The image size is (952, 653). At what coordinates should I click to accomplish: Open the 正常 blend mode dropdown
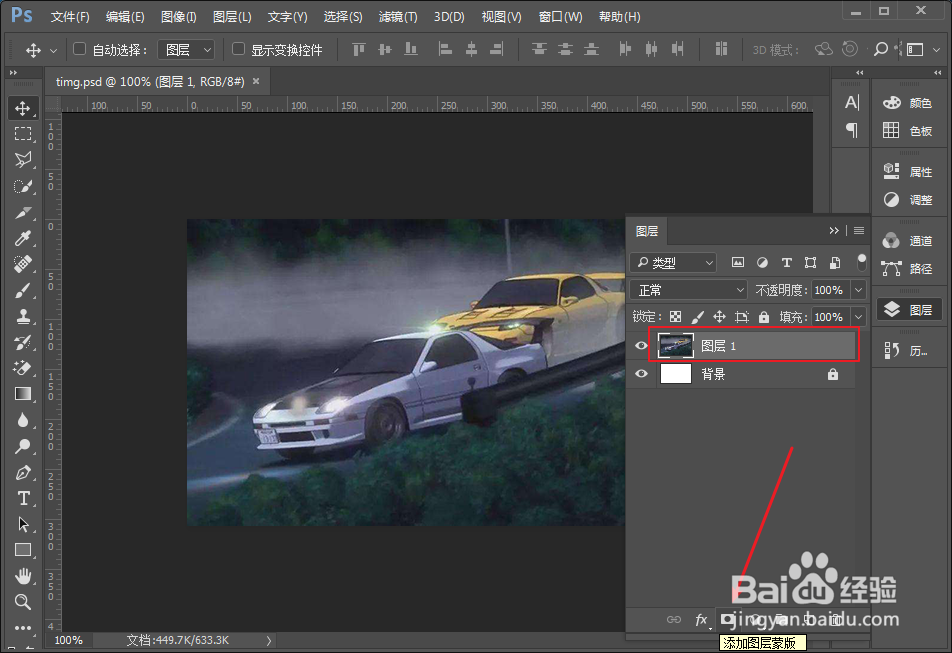[688, 290]
